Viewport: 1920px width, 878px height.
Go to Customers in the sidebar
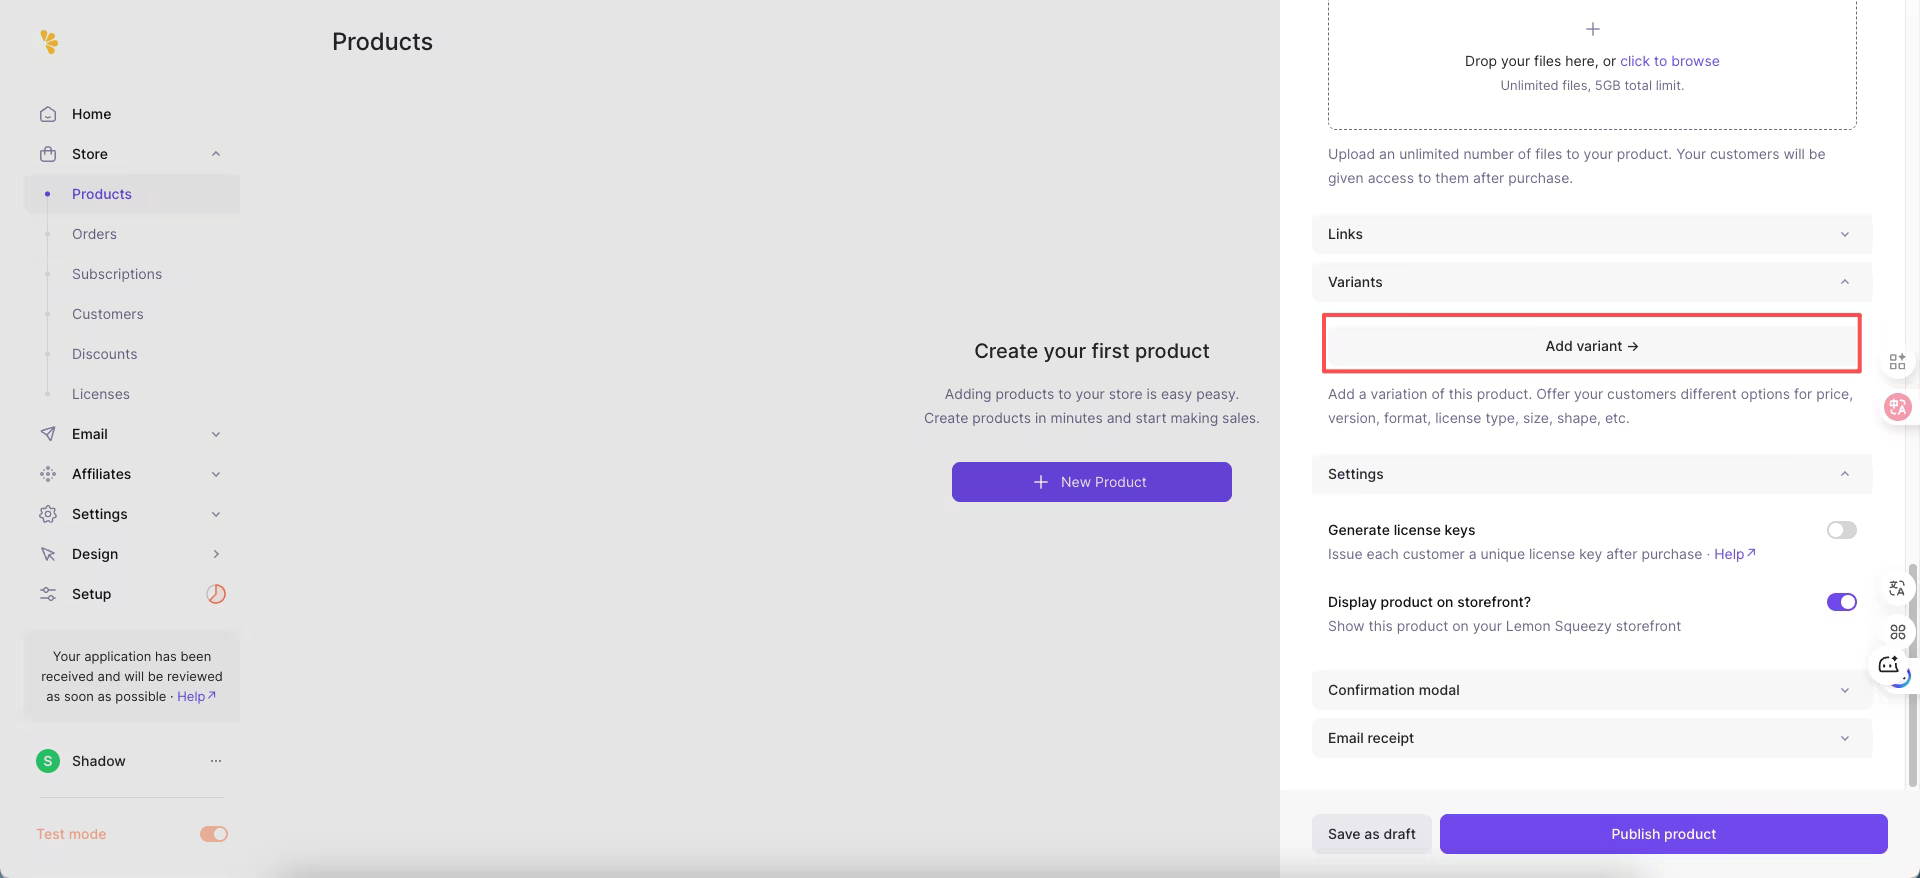click(x=108, y=314)
